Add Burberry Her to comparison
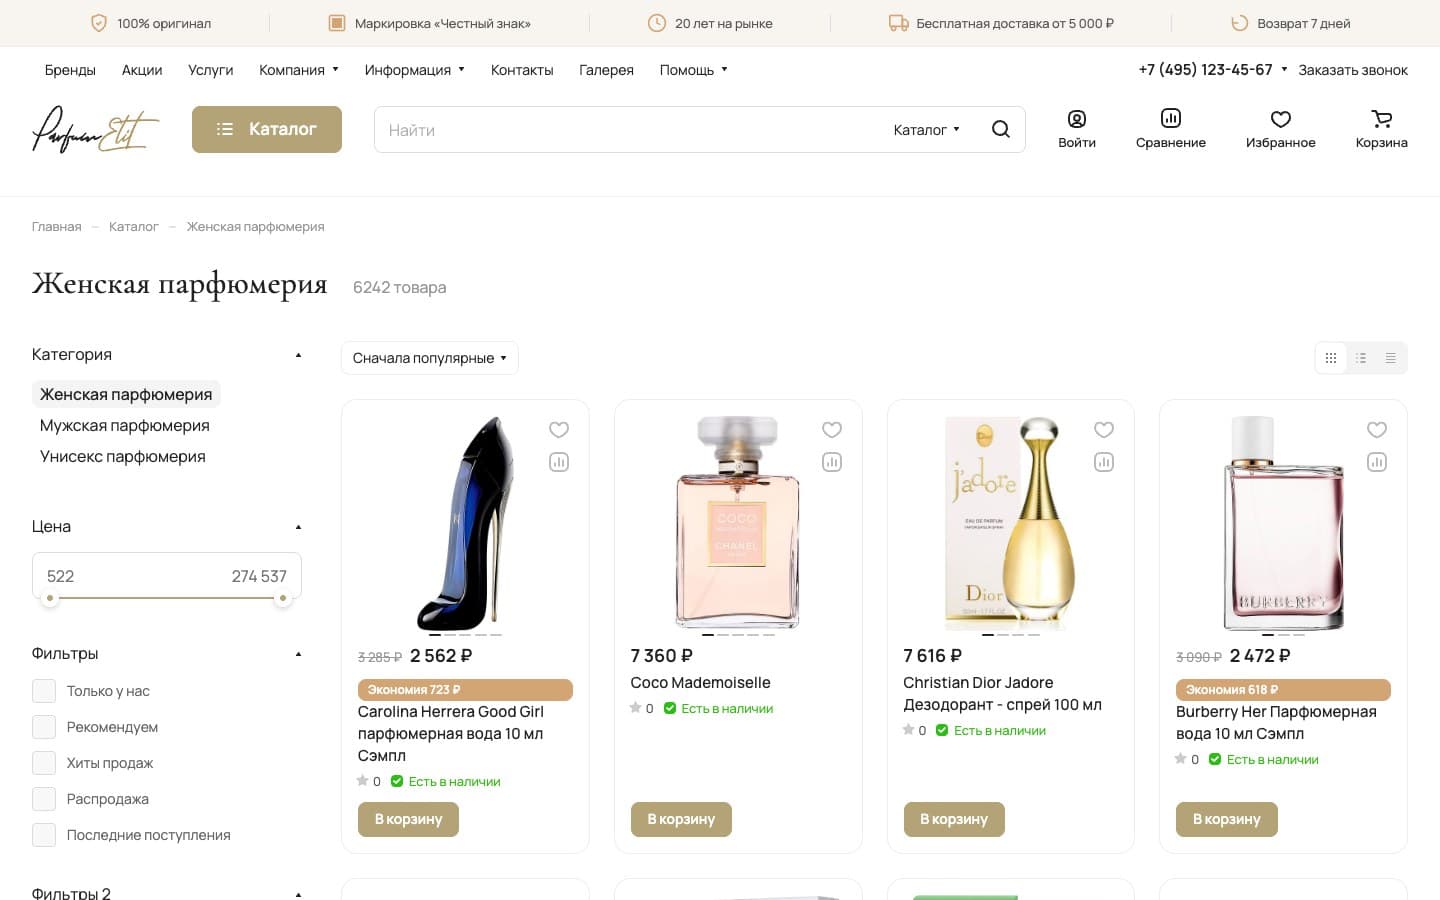The image size is (1440, 900). pos(1377,462)
